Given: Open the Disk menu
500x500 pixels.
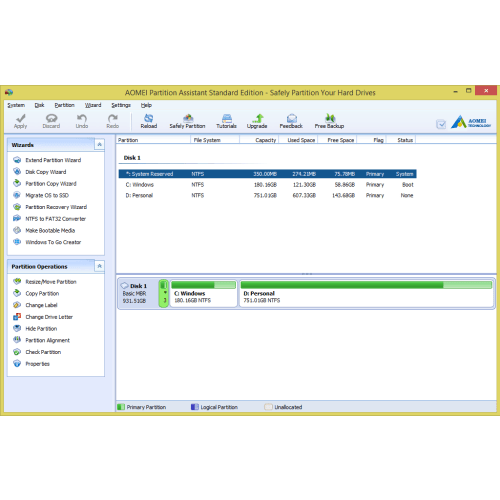Looking at the screenshot, I should coord(39,105).
